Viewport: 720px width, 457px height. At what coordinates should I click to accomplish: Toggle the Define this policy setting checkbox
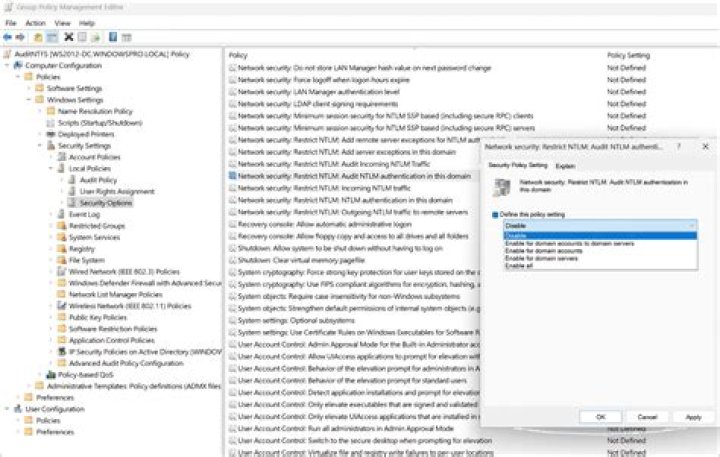click(495, 214)
